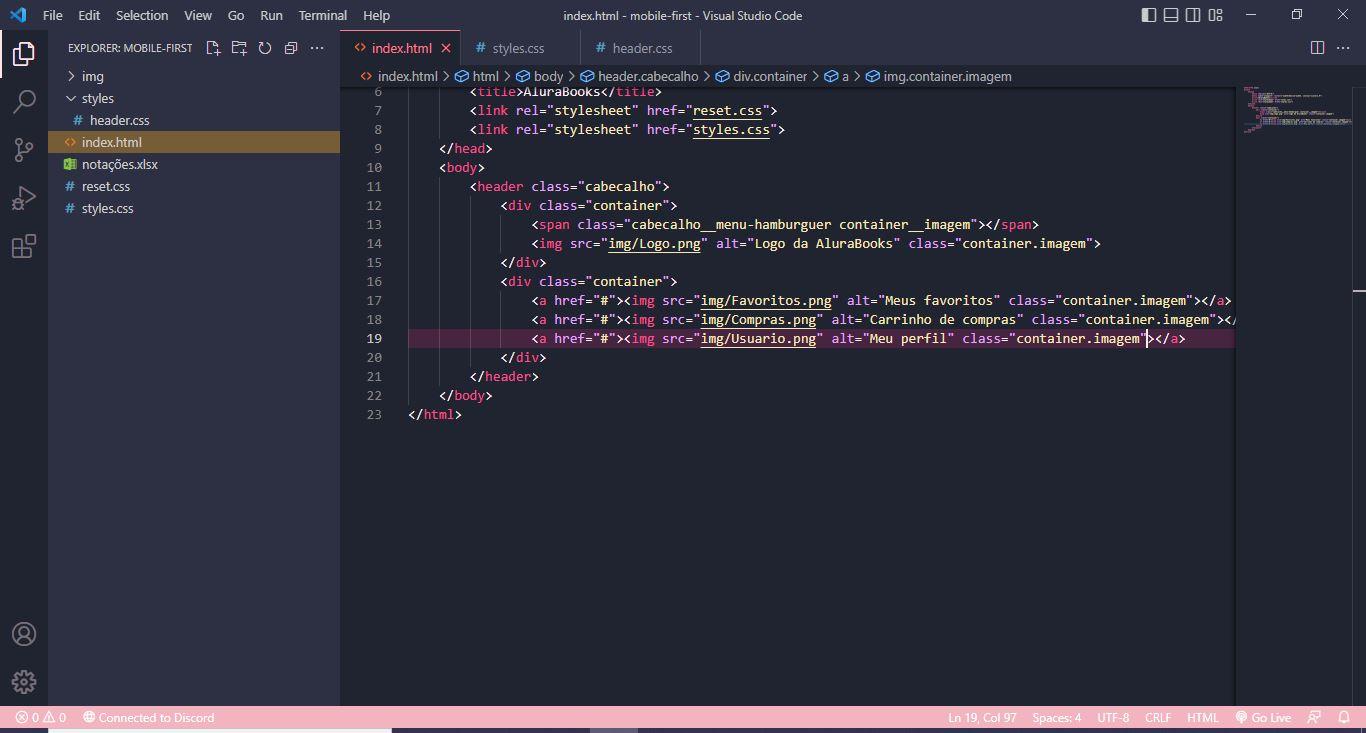Collapse all folders in Explorer
Screen dimensions: 1366x733
coord(291,48)
